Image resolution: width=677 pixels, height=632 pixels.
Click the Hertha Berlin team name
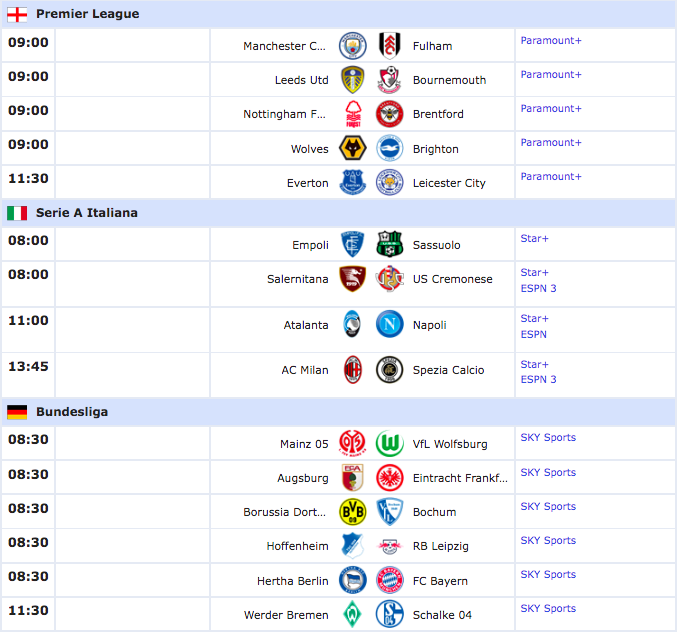292,581
